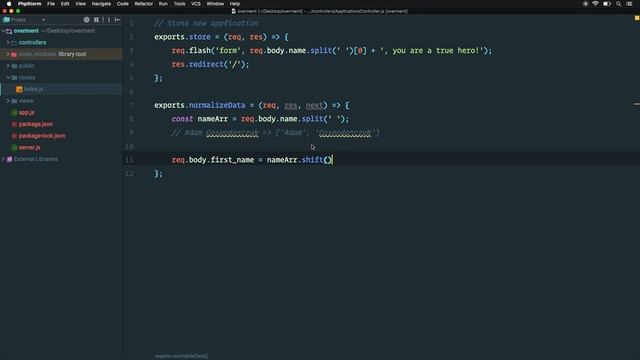The image size is (640, 360).
Task: Open the Code menu
Action: point(123,4)
